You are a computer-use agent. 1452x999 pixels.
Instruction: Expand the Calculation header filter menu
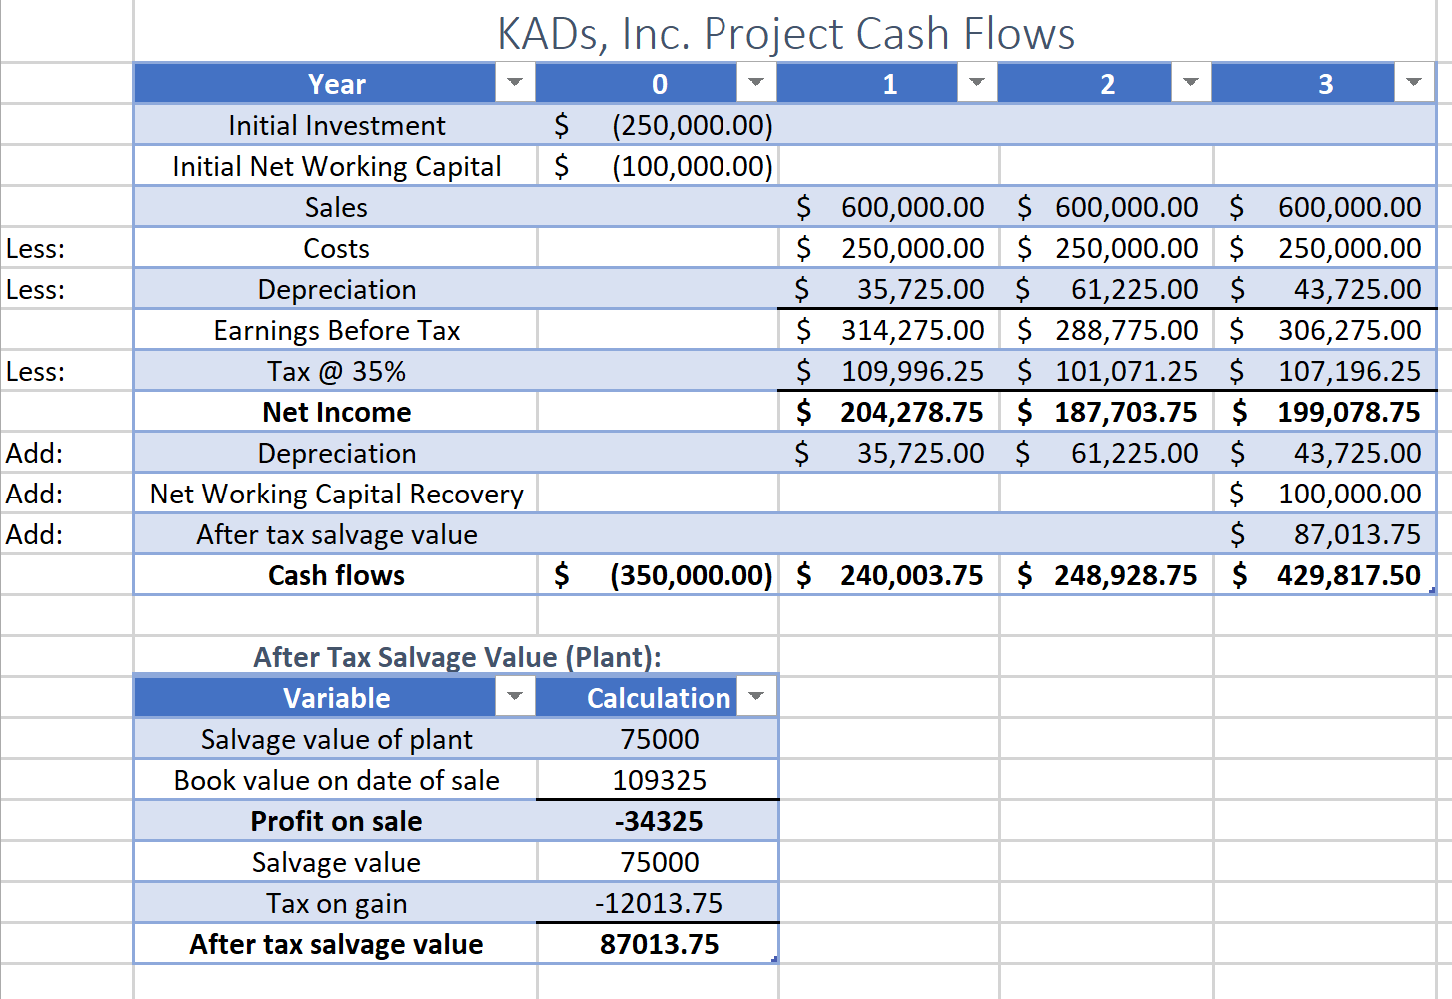[x=757, y=696]
